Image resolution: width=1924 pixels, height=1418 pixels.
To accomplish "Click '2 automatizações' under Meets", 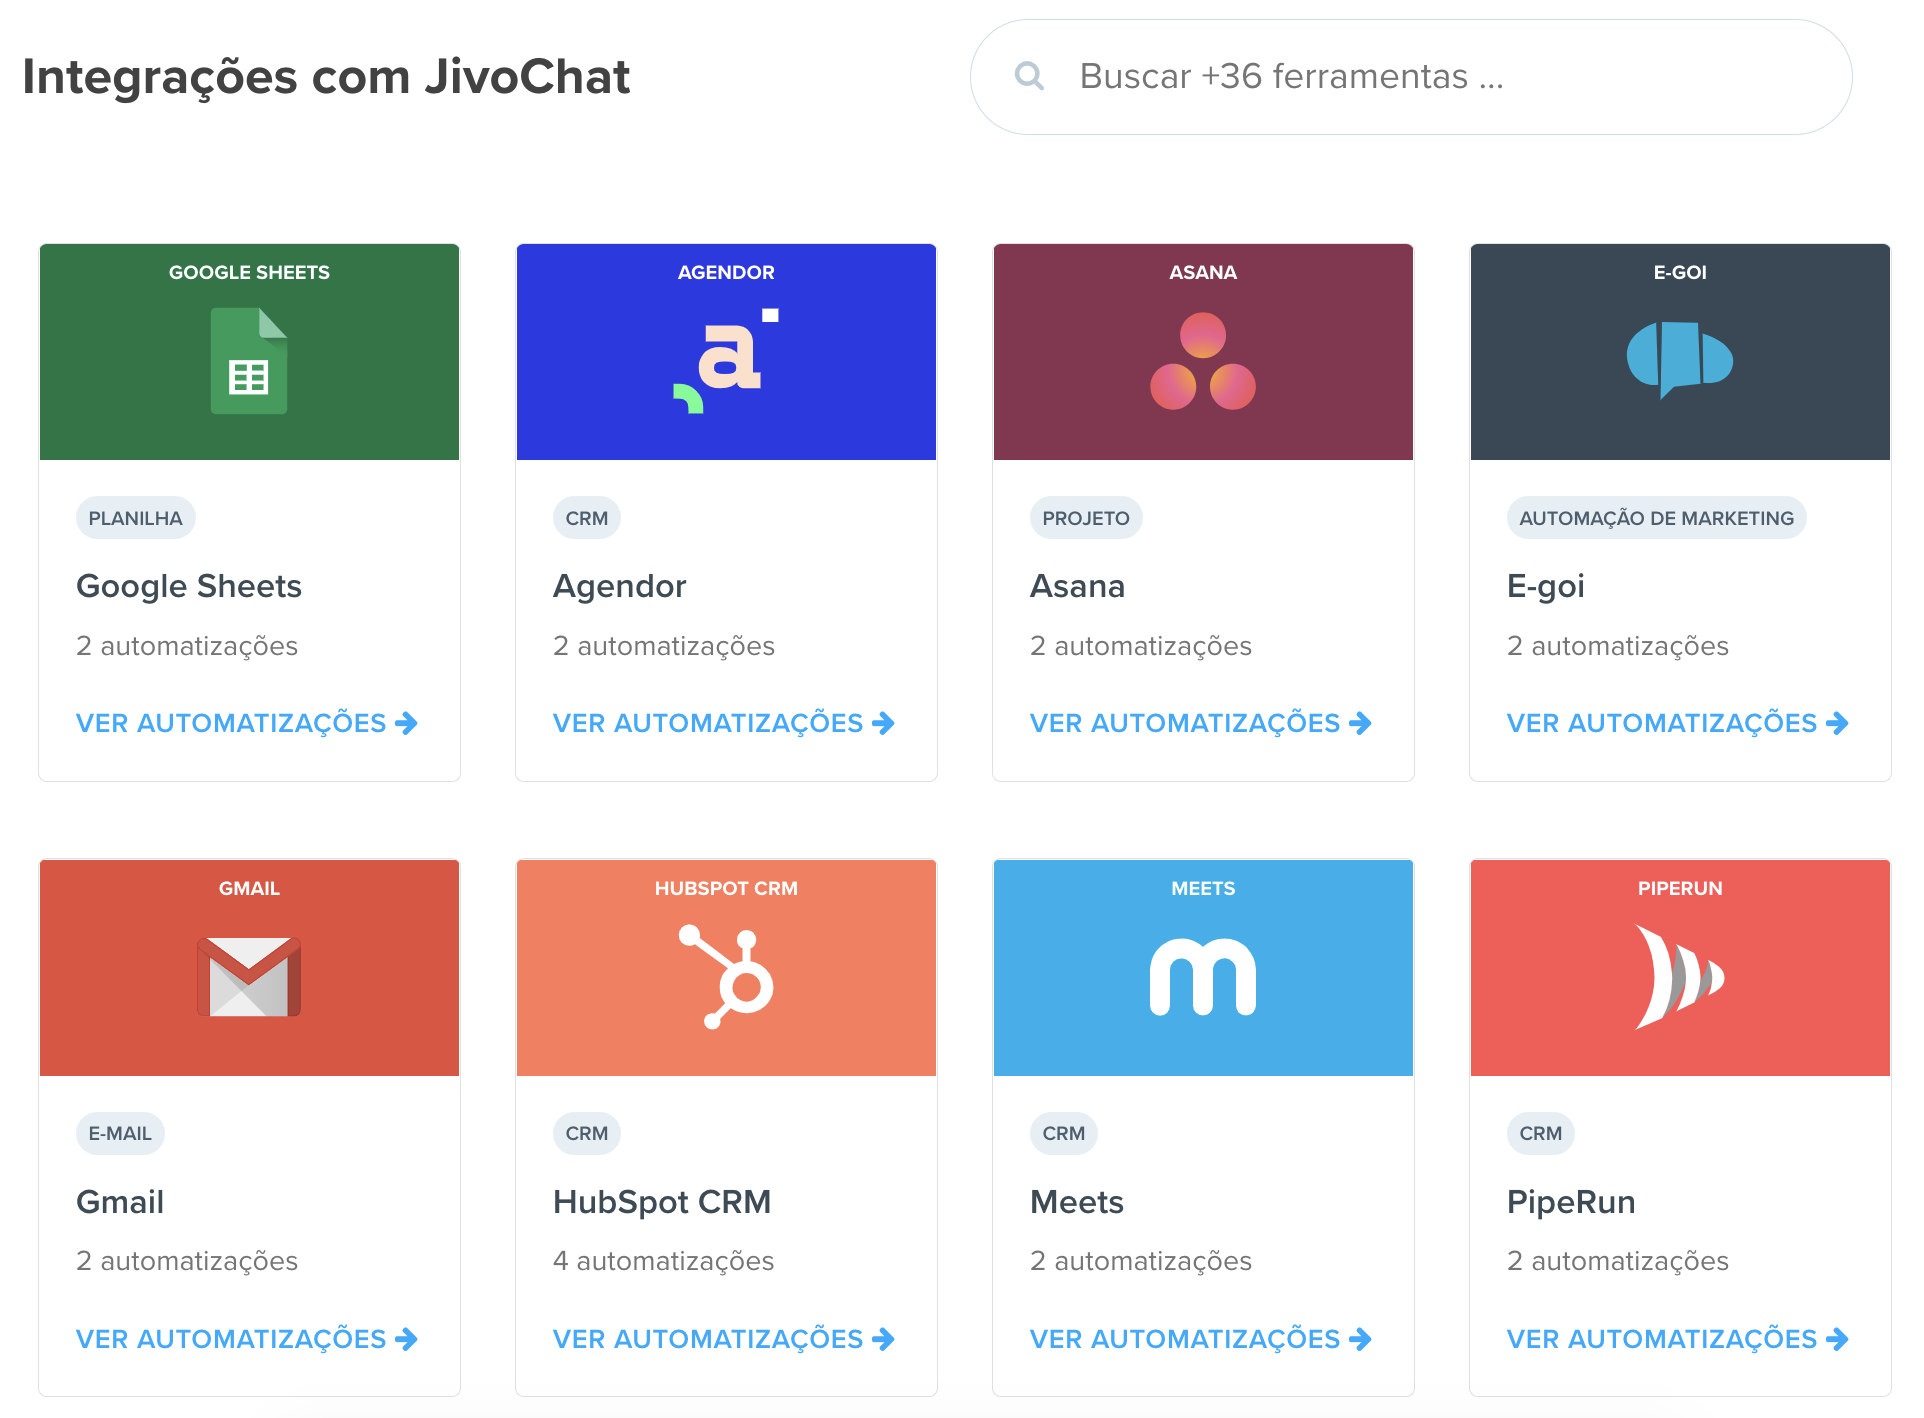I will coord(1141,1261).
